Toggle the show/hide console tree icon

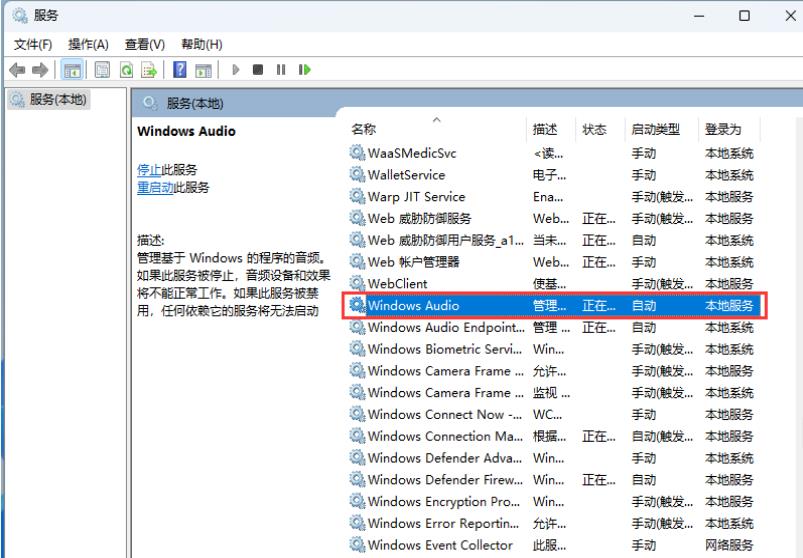[x=72, y=70]
